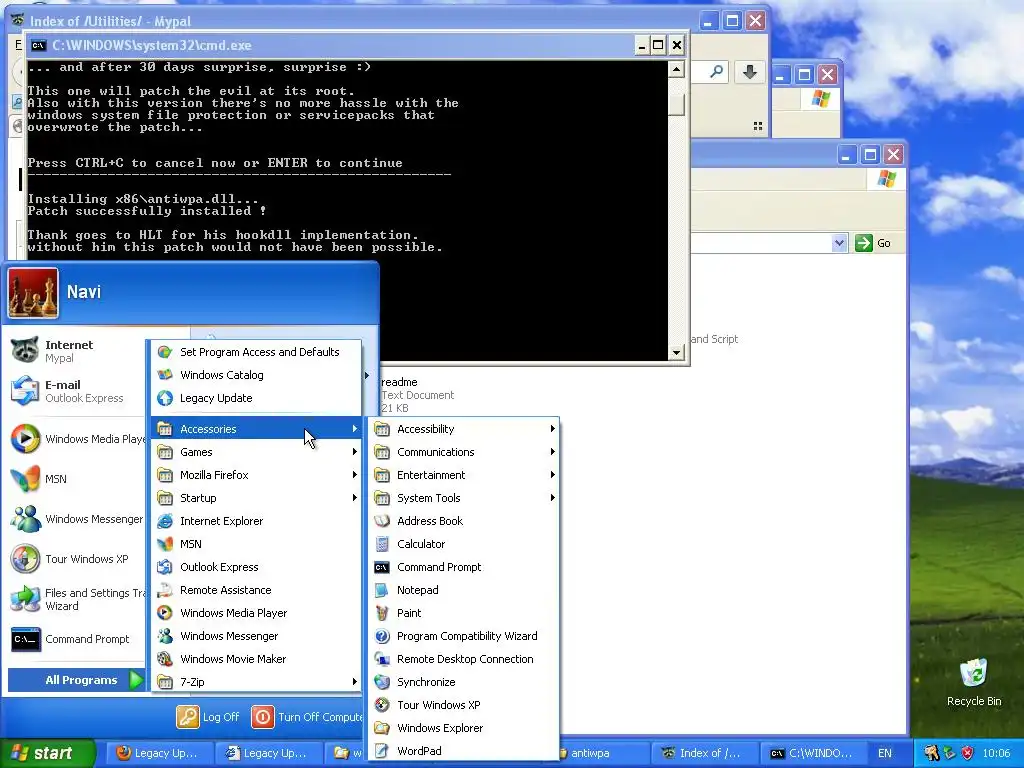Viewport: 1024px width, 768px height.
Task: Click the Log Off button
Action: tap(208, 717)
